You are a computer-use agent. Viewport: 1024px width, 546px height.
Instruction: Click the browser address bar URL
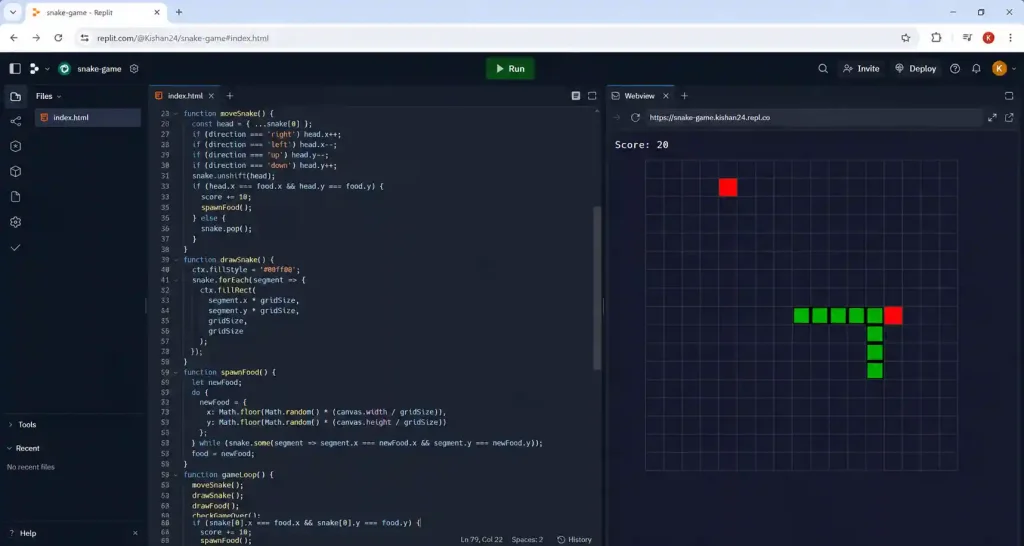pyautogui.click(x=183, y=38)
